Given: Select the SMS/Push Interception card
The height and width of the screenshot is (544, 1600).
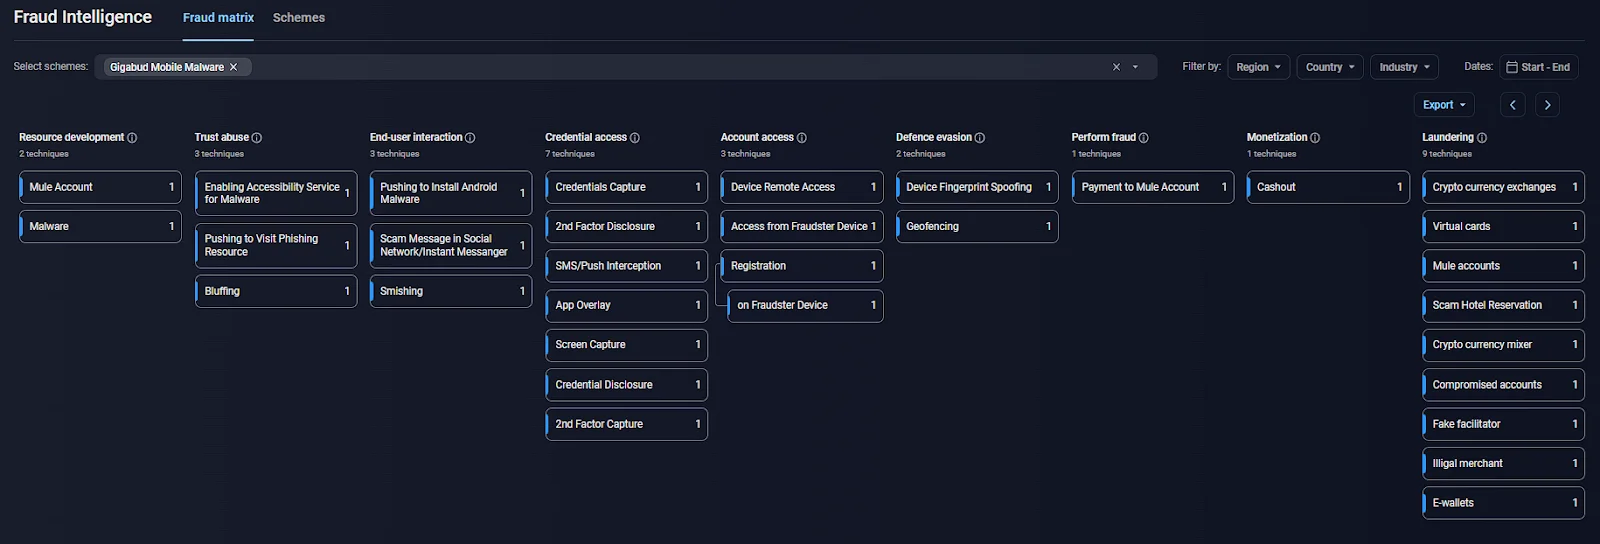Looking at the screenshot, I should [626, 266].
